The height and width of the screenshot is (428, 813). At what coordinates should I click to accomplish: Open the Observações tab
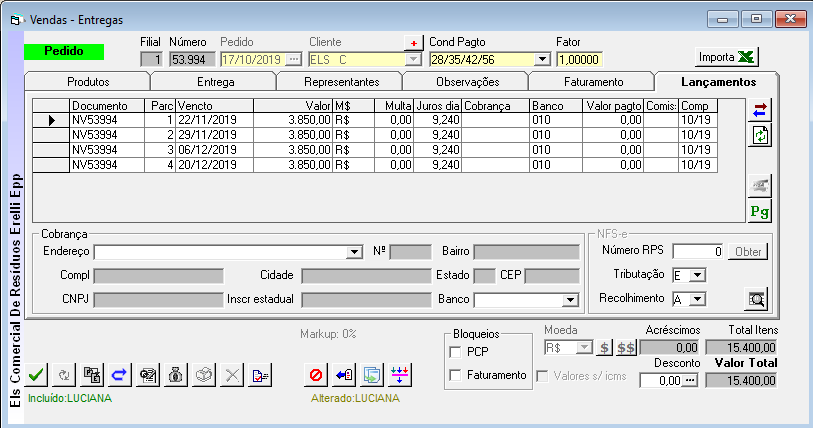point(467,82)
